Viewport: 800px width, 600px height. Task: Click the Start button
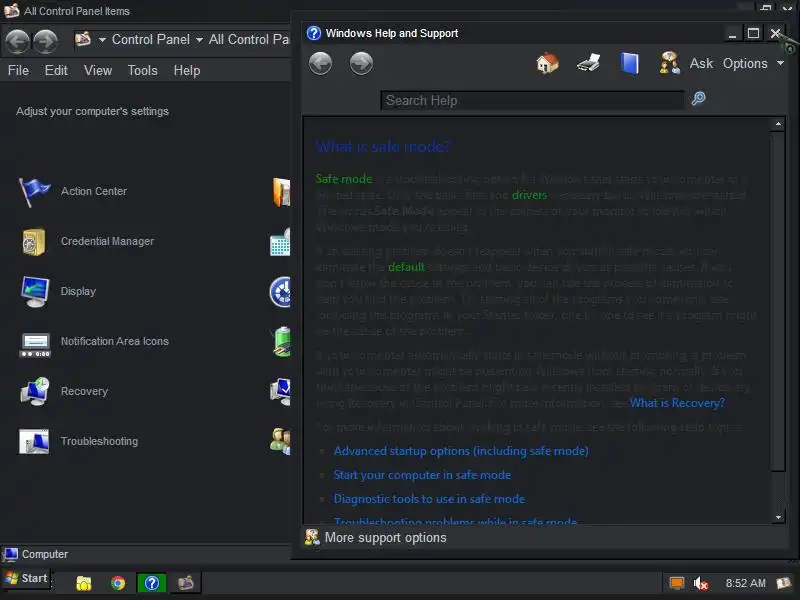coord(26,578)
